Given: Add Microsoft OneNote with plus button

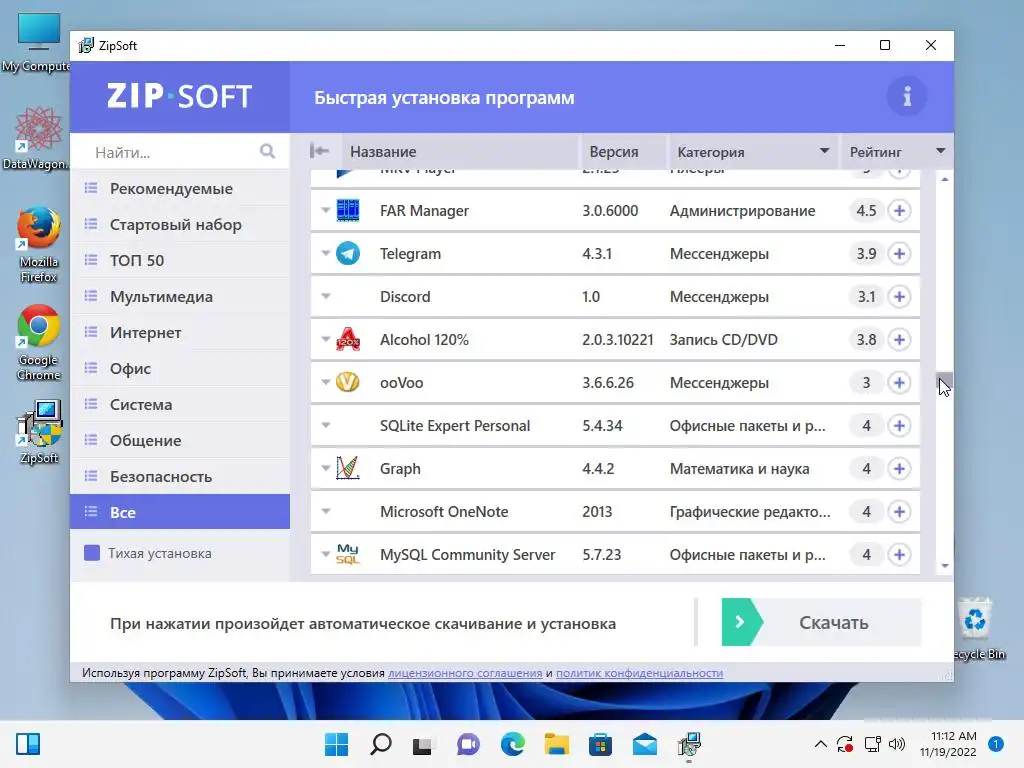Looking at the screenshot, I should [899, 511].
